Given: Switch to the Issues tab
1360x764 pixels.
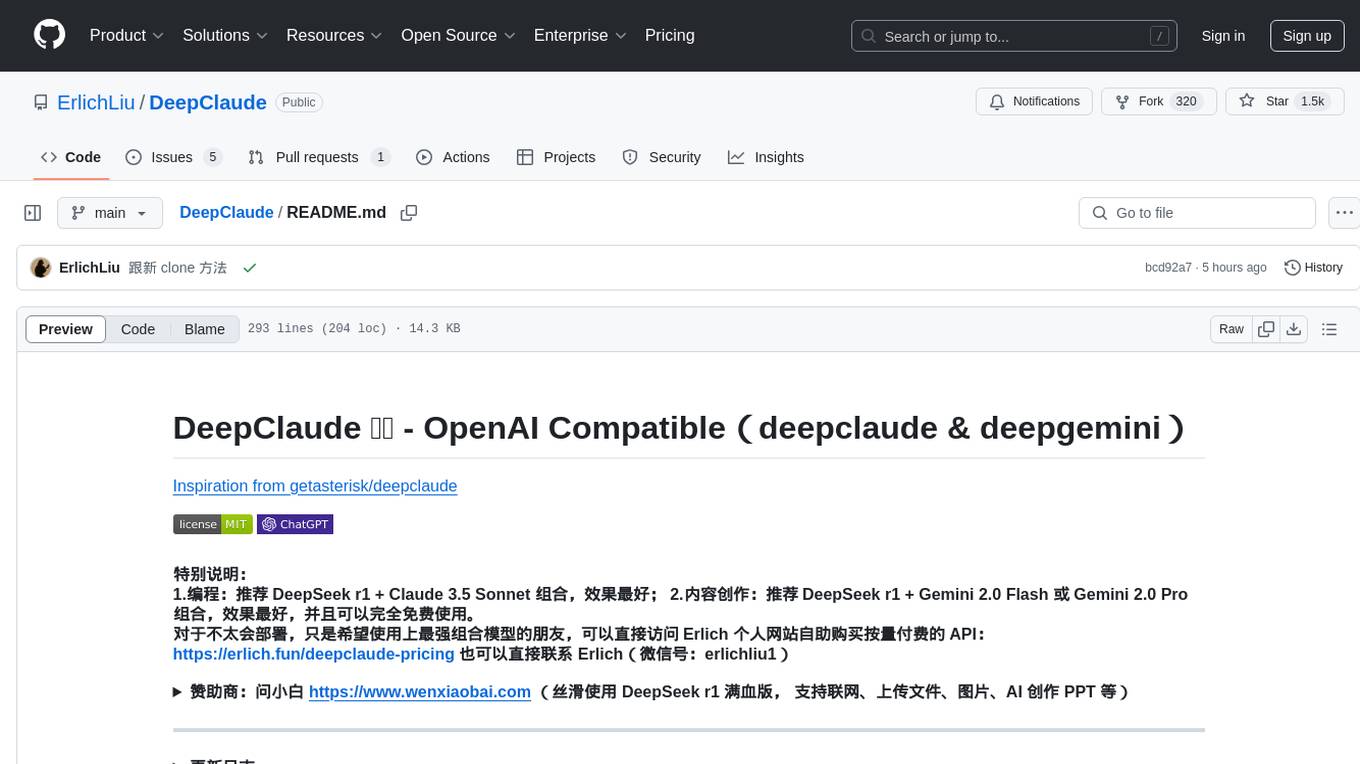Looking at the screenshot, I should click(173, 157).
